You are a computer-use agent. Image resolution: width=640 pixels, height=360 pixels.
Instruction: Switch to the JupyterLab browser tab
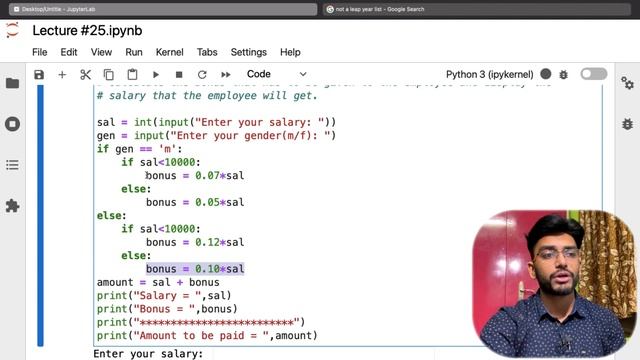point(163,9)
